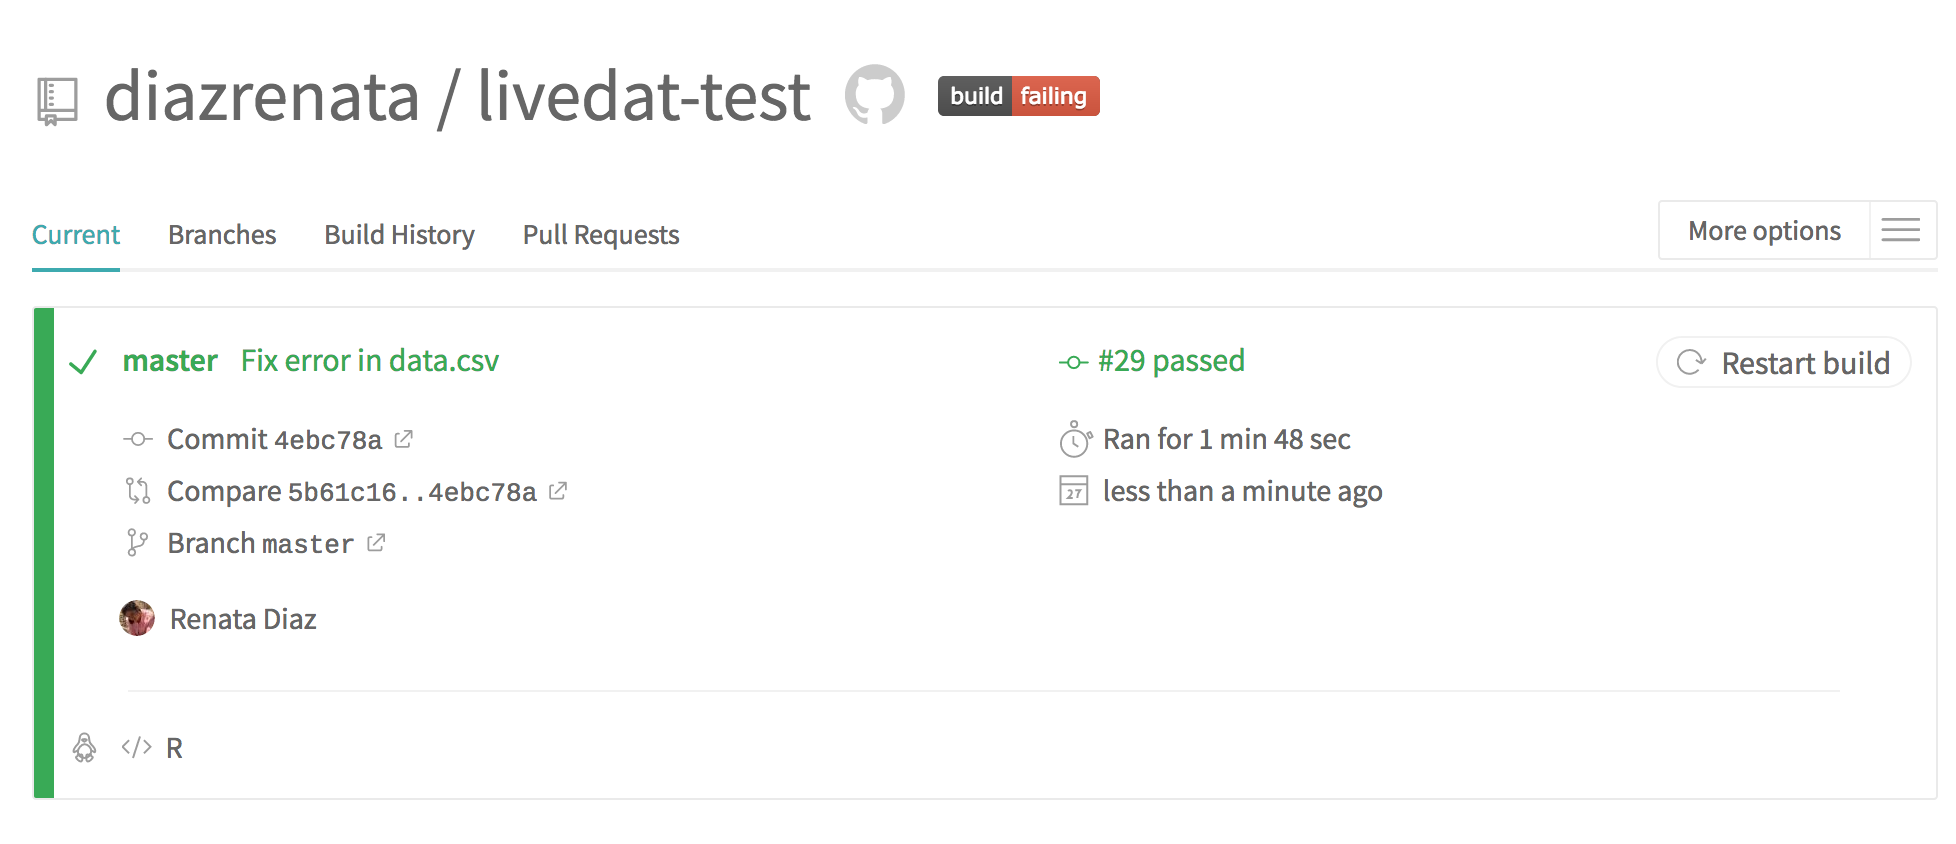Viewport: 1956px width, 844px height.
Task: Click the code brackets language icon
Action: [136, 747]
